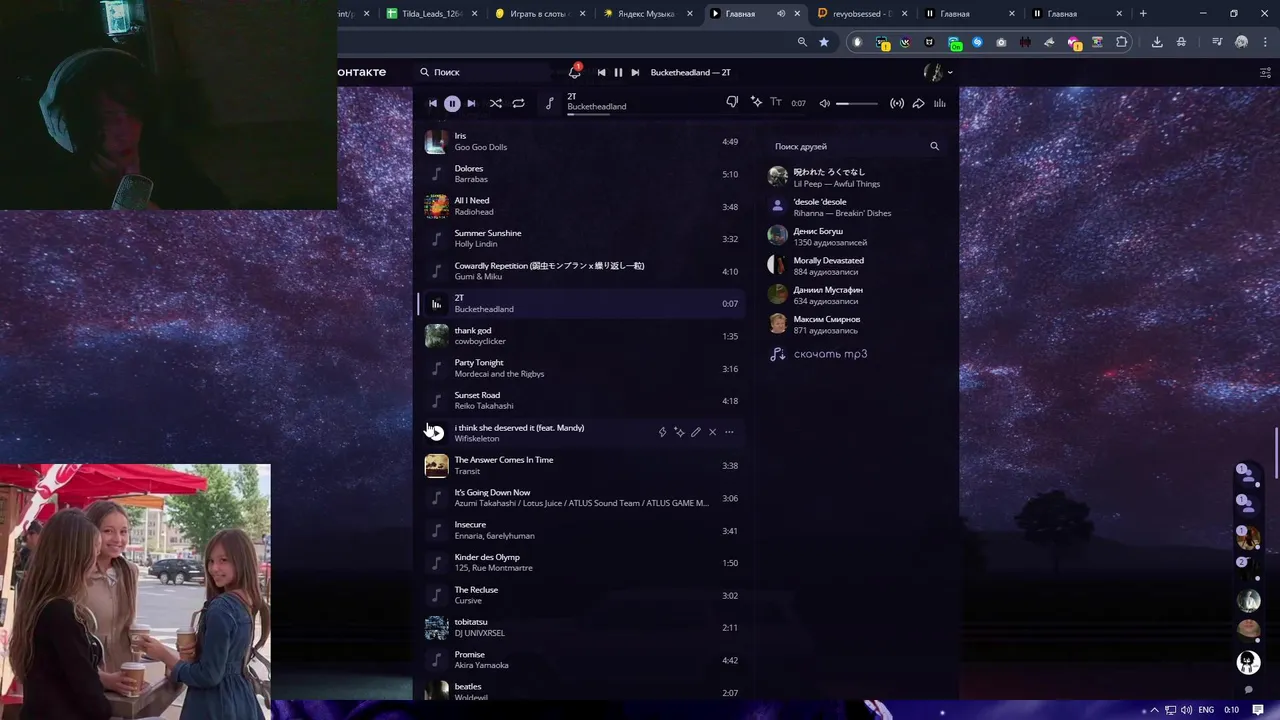
Task: Open the equalizer bars icon
Action: (x=940, y=103)
